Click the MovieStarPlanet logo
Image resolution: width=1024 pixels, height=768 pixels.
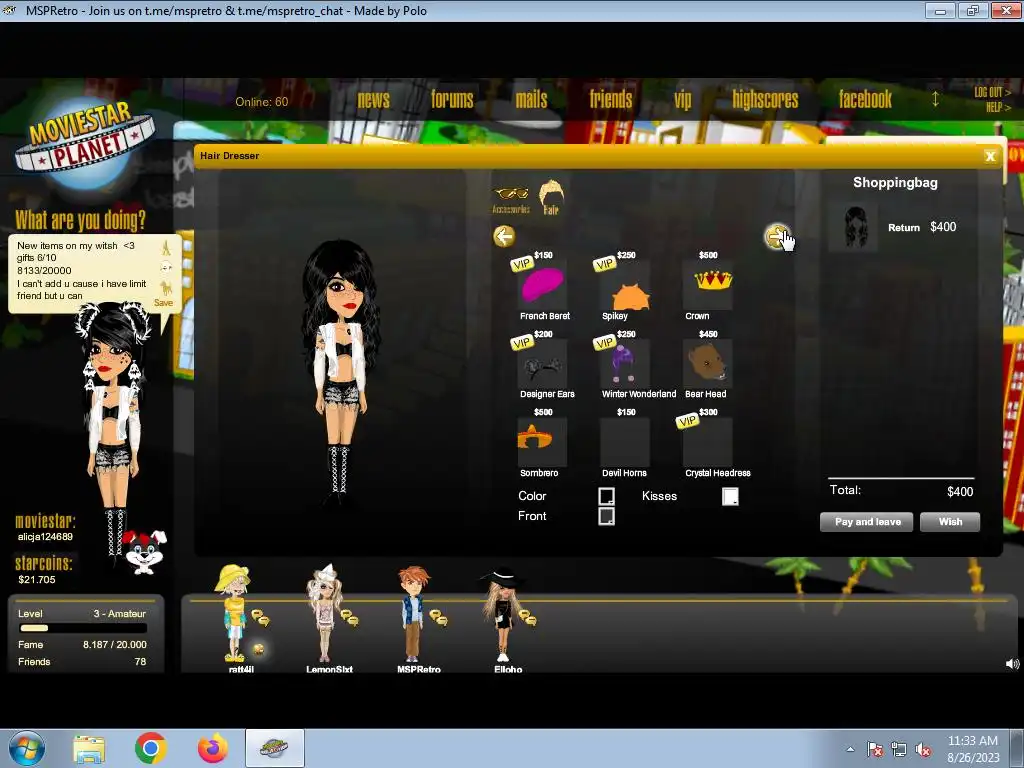[85, 145]
